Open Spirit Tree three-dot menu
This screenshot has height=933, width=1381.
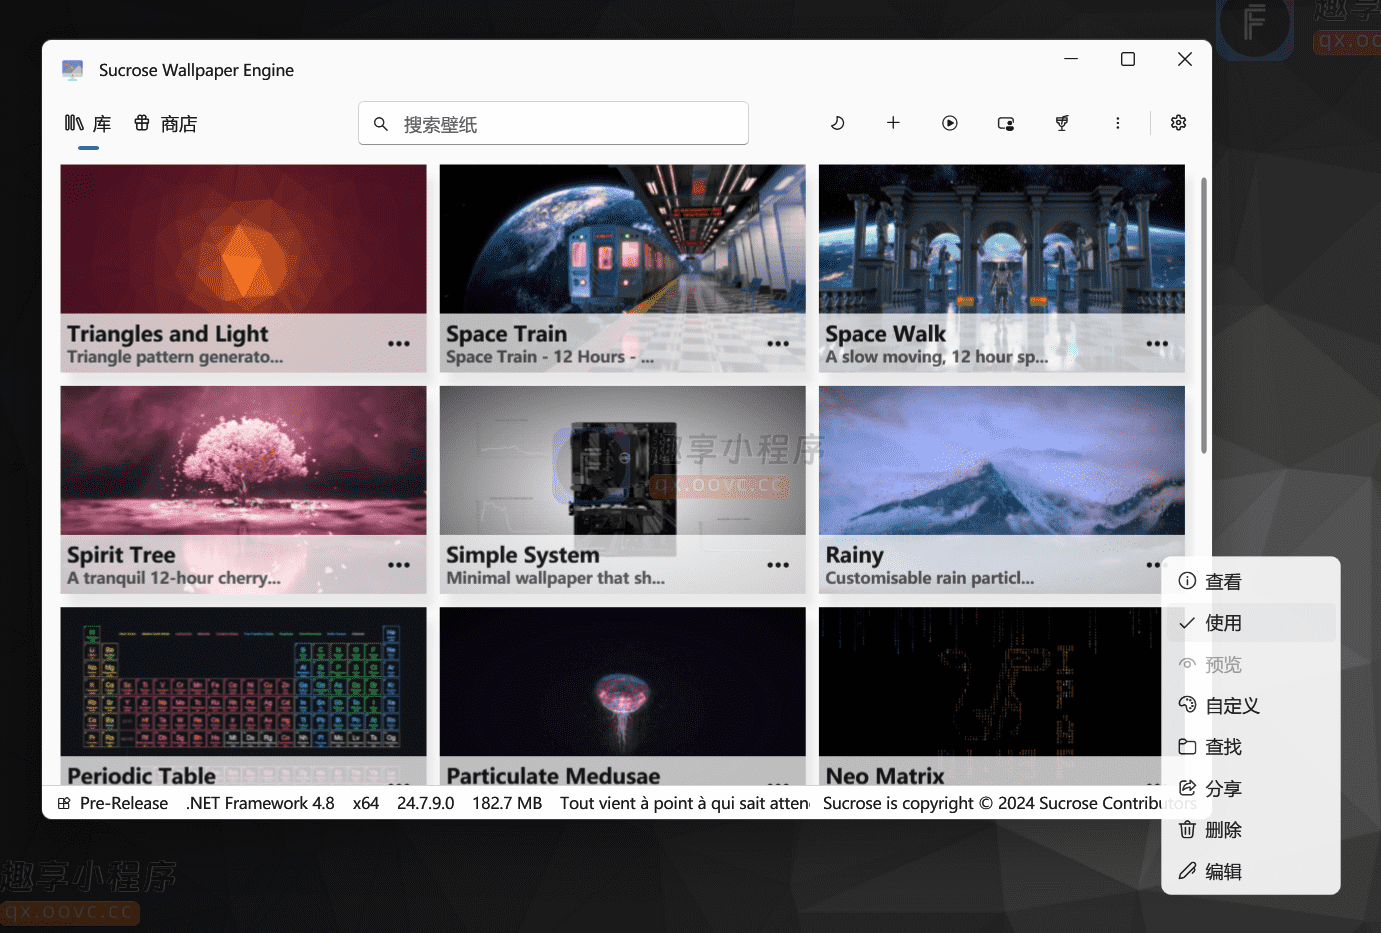point(399,565)
